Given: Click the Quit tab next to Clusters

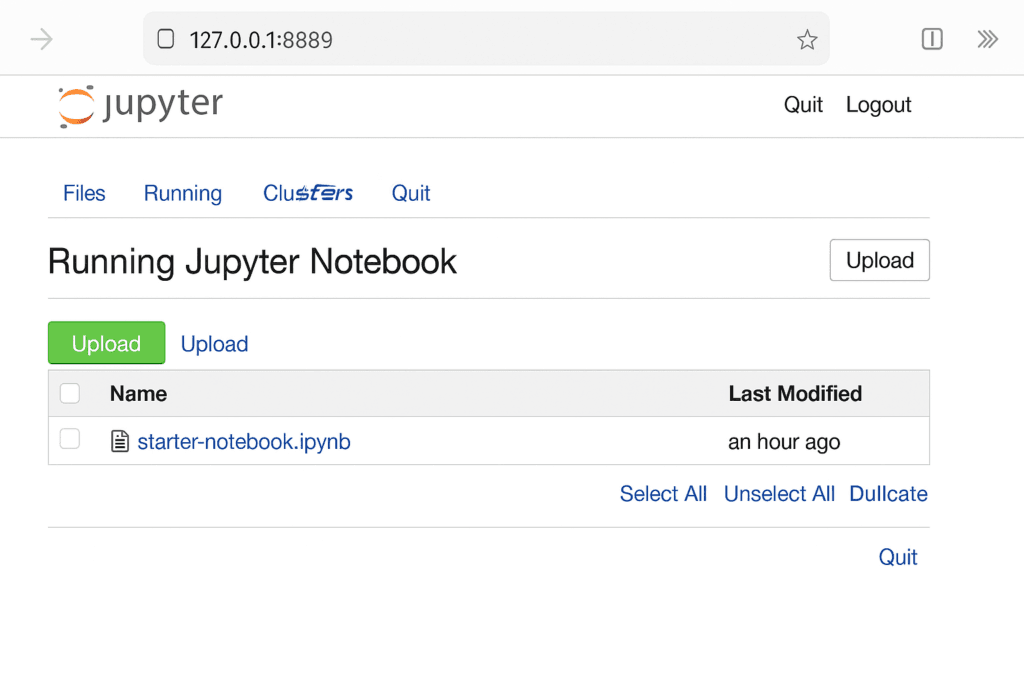Looking at the screenshot, I should click(x=411, y=193).
